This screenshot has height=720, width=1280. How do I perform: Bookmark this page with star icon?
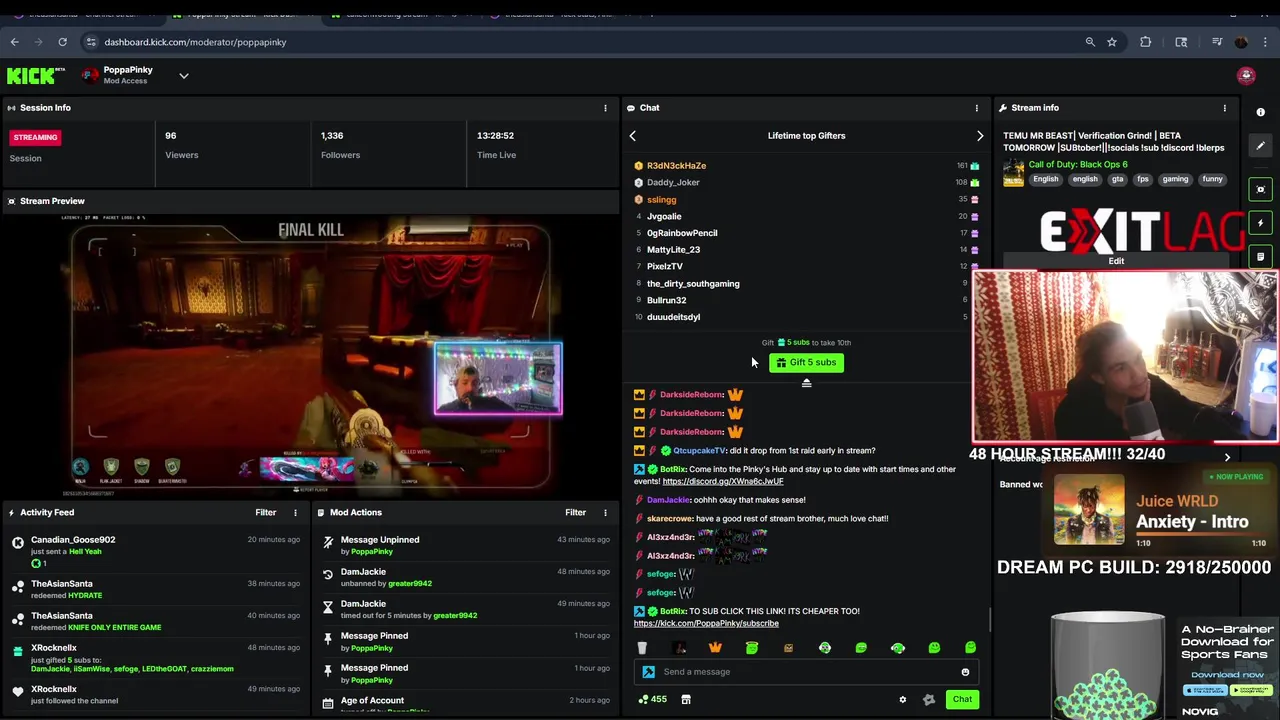1111,42
